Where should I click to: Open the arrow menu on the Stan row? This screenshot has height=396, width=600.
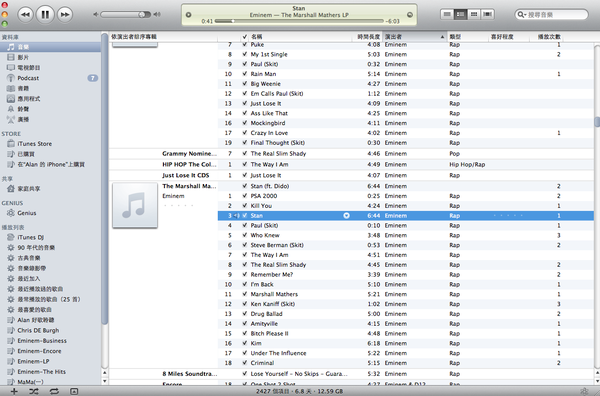tap(346, 215)
